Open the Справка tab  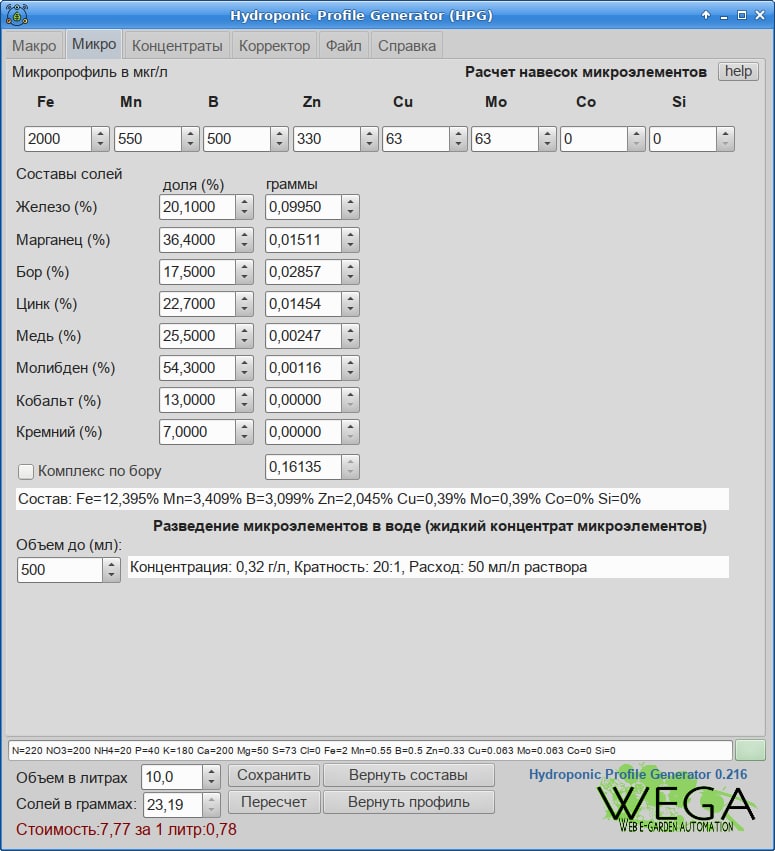407,46
